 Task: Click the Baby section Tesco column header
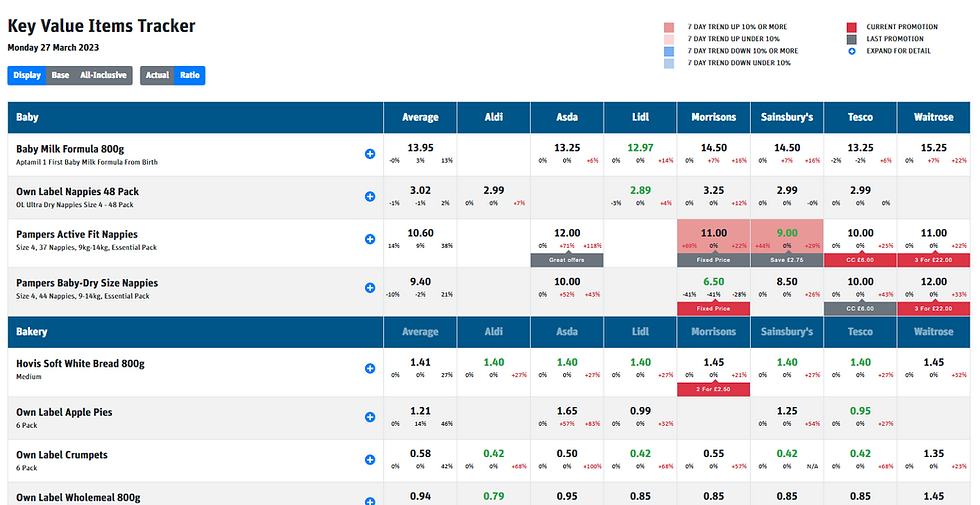pos(860,118)
